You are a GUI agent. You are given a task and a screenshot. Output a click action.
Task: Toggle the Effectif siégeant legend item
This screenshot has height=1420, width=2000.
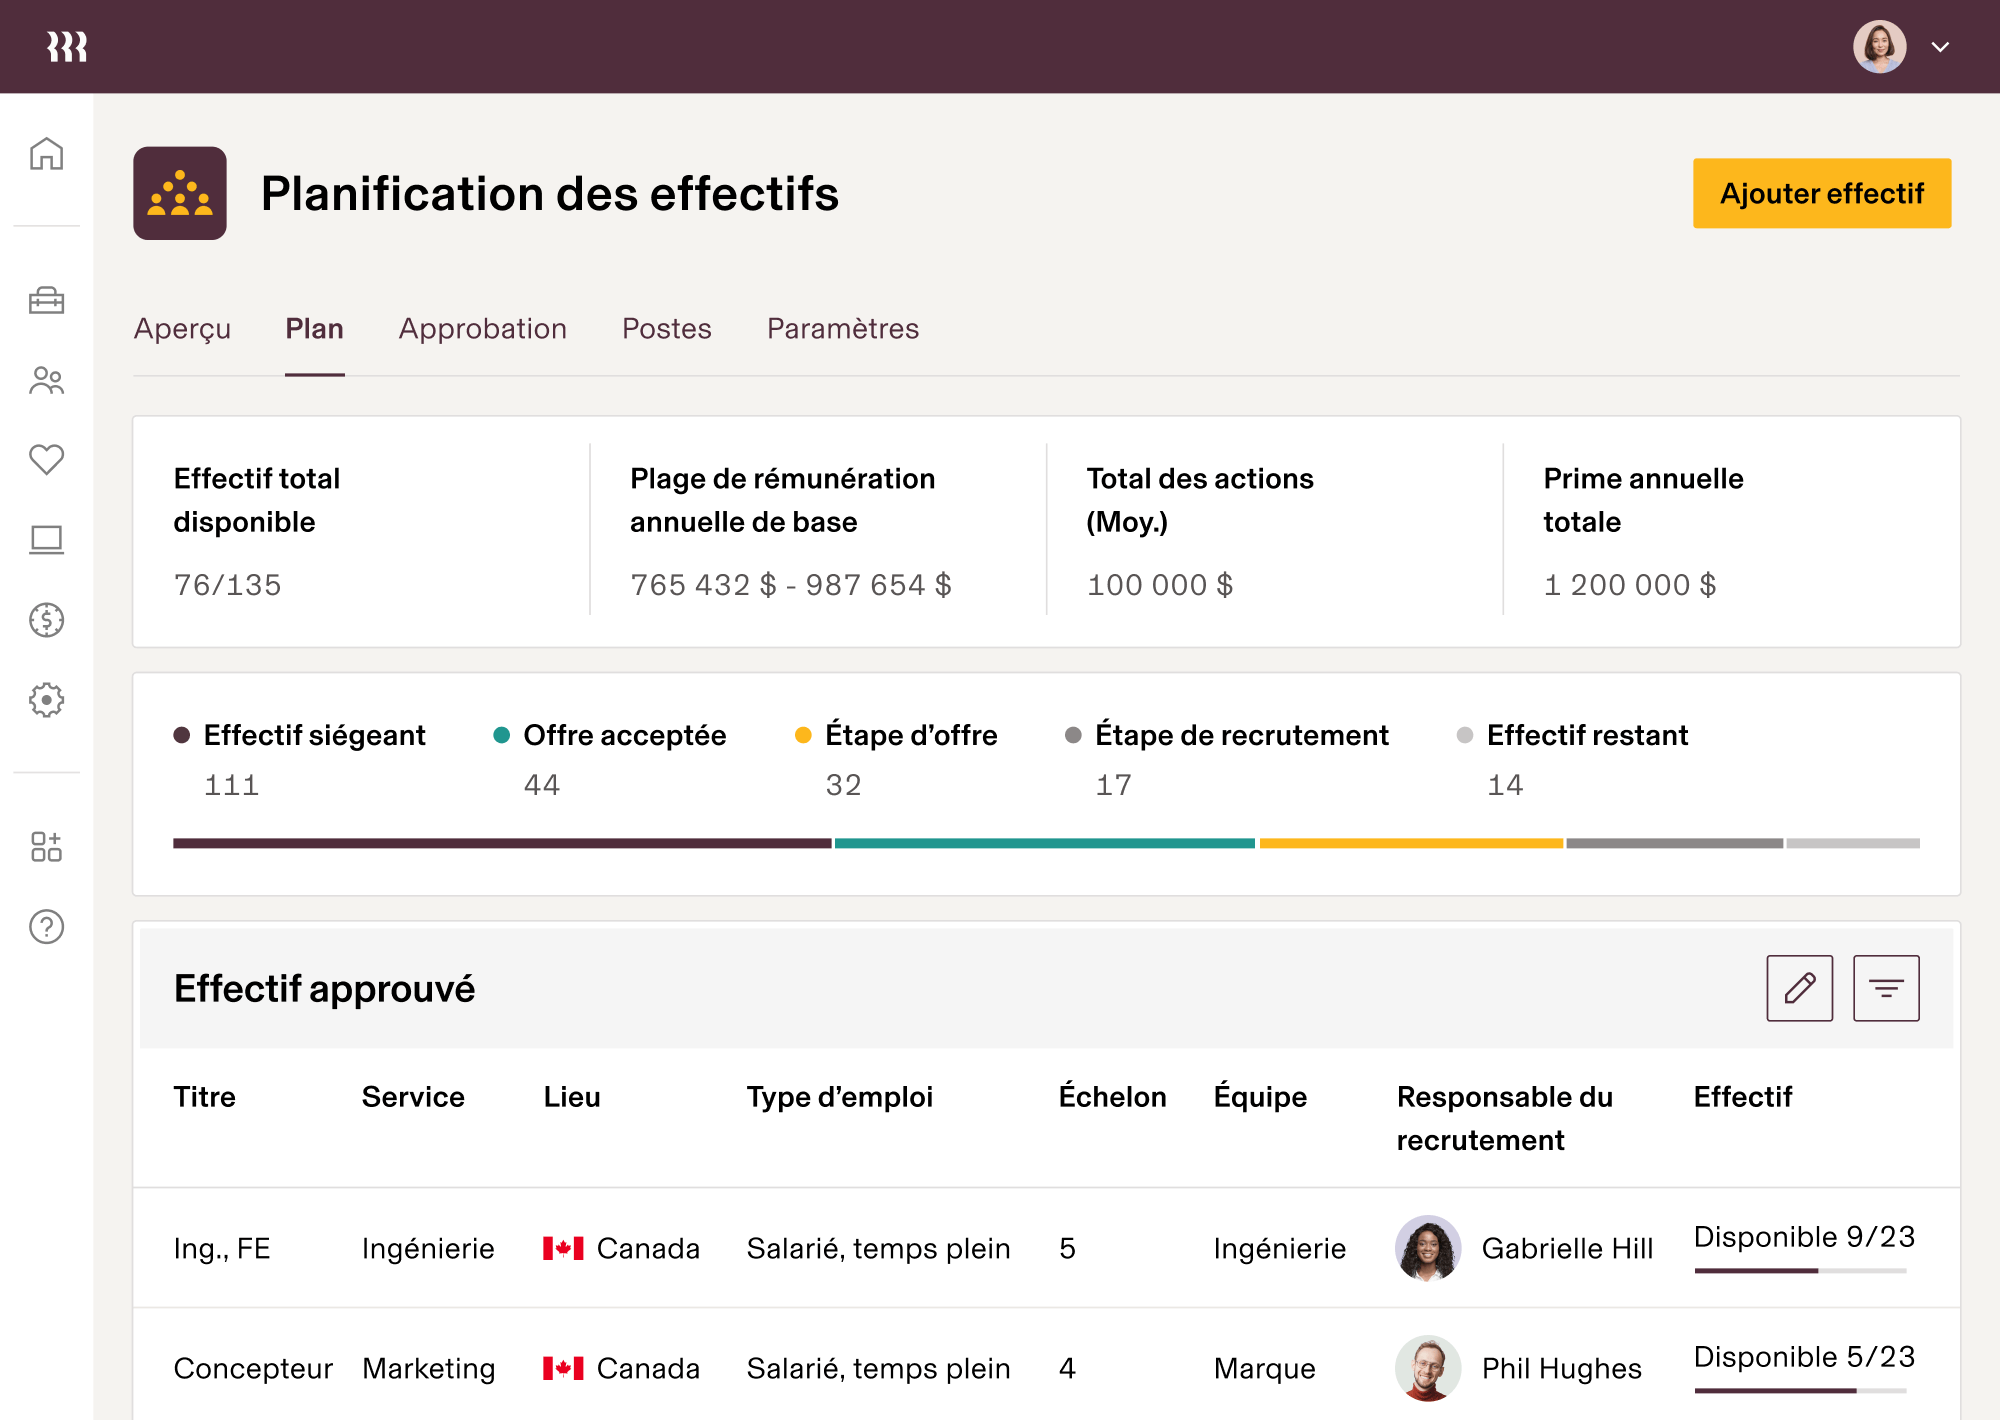click(313, 735)
